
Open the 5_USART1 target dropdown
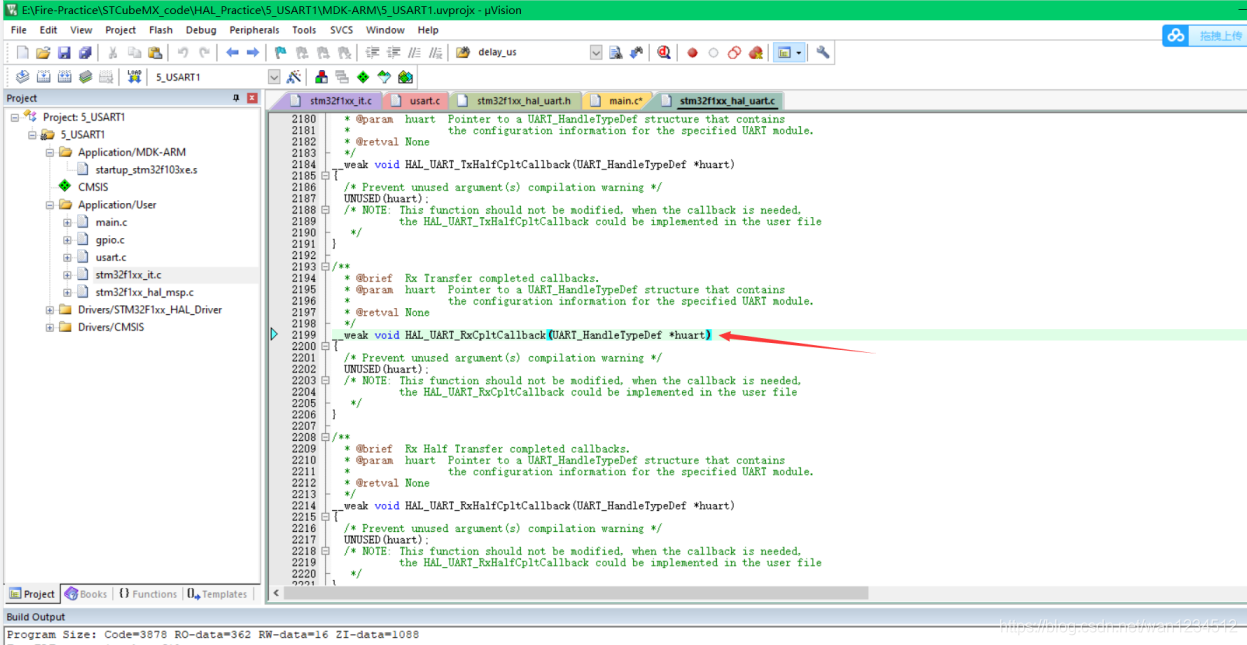[x=274, y=77]
